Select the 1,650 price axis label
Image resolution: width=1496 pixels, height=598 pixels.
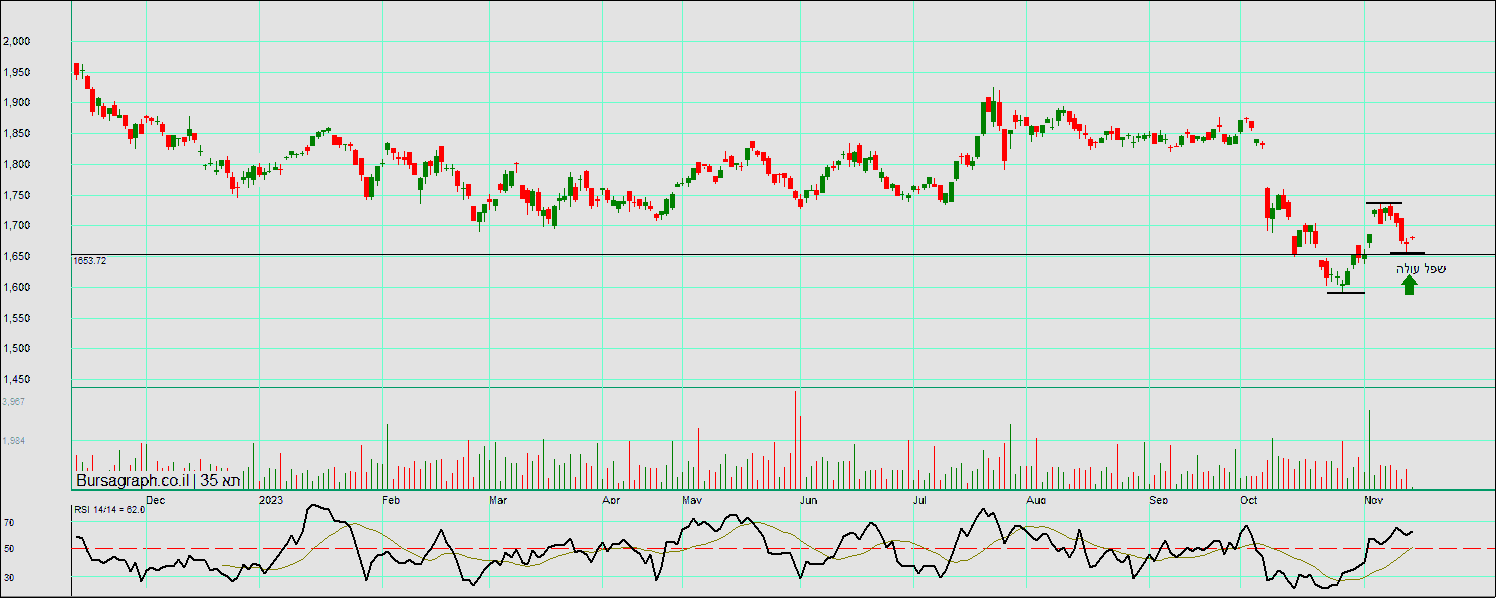pos(17,256)
